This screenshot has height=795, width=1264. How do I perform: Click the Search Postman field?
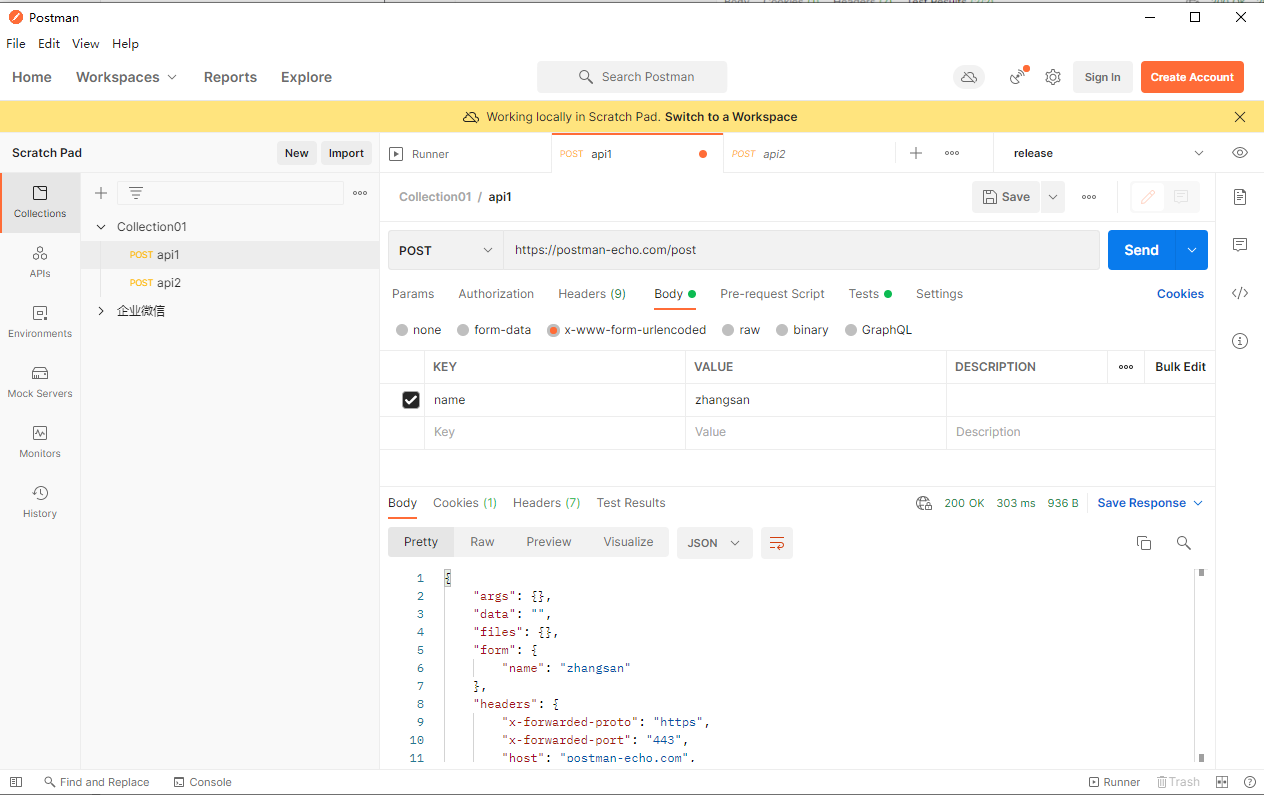632,77
